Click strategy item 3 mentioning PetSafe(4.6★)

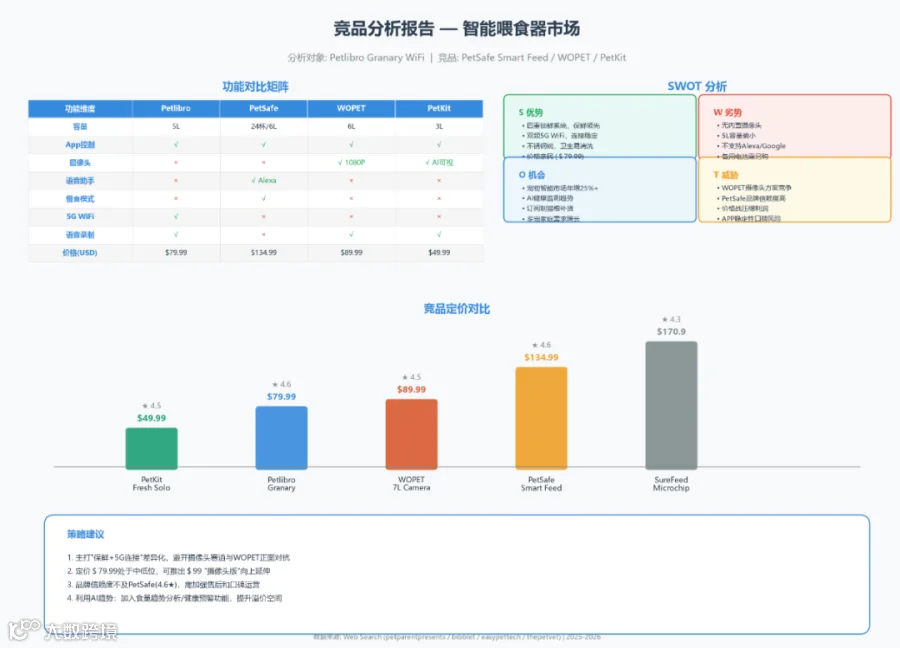tap(164, 584)
